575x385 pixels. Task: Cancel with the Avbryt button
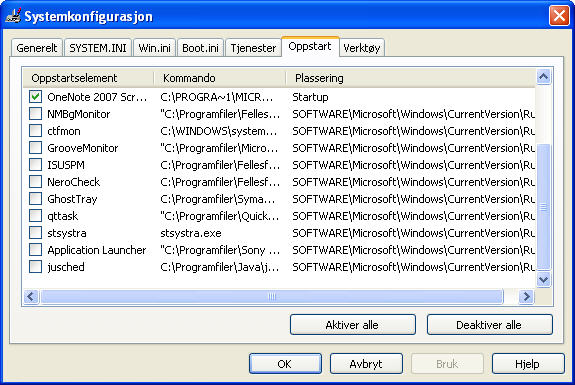click(x=366, y=364)
